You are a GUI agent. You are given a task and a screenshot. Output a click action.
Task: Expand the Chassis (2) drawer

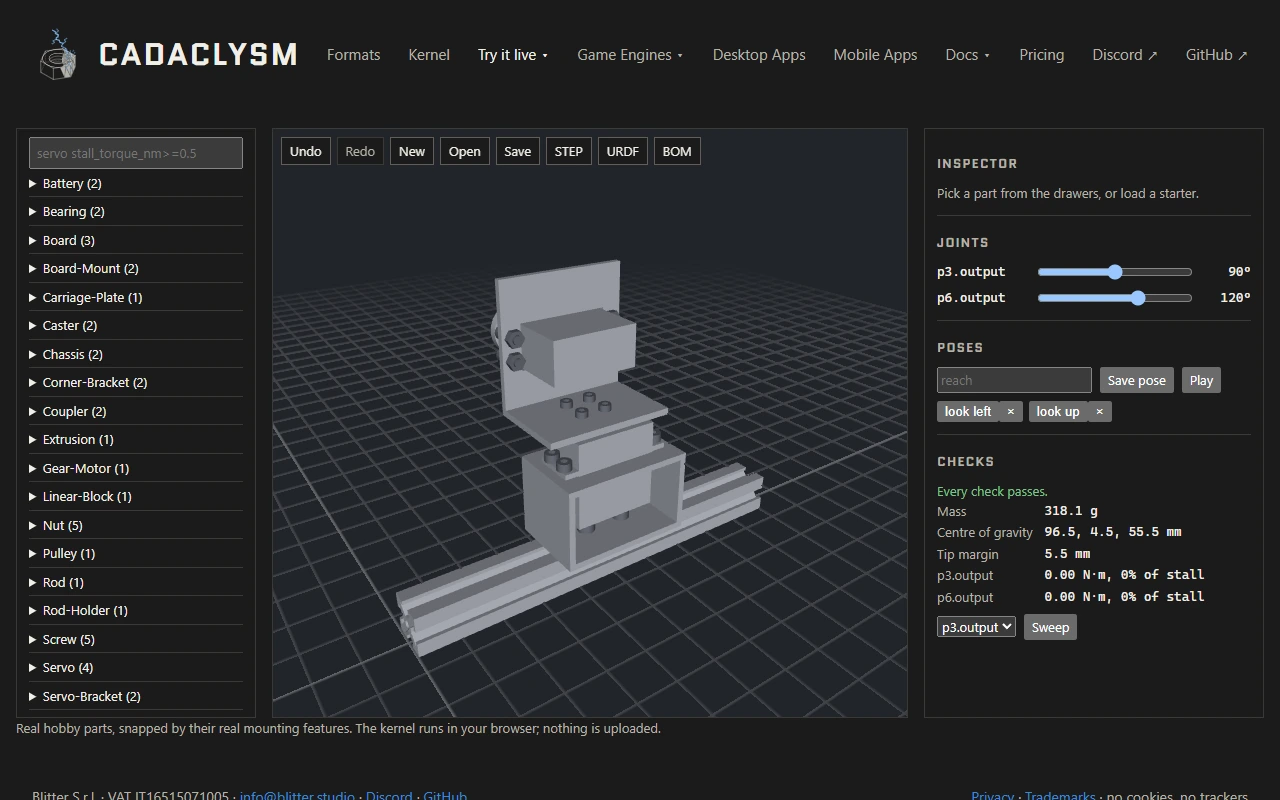coord(135,354)
